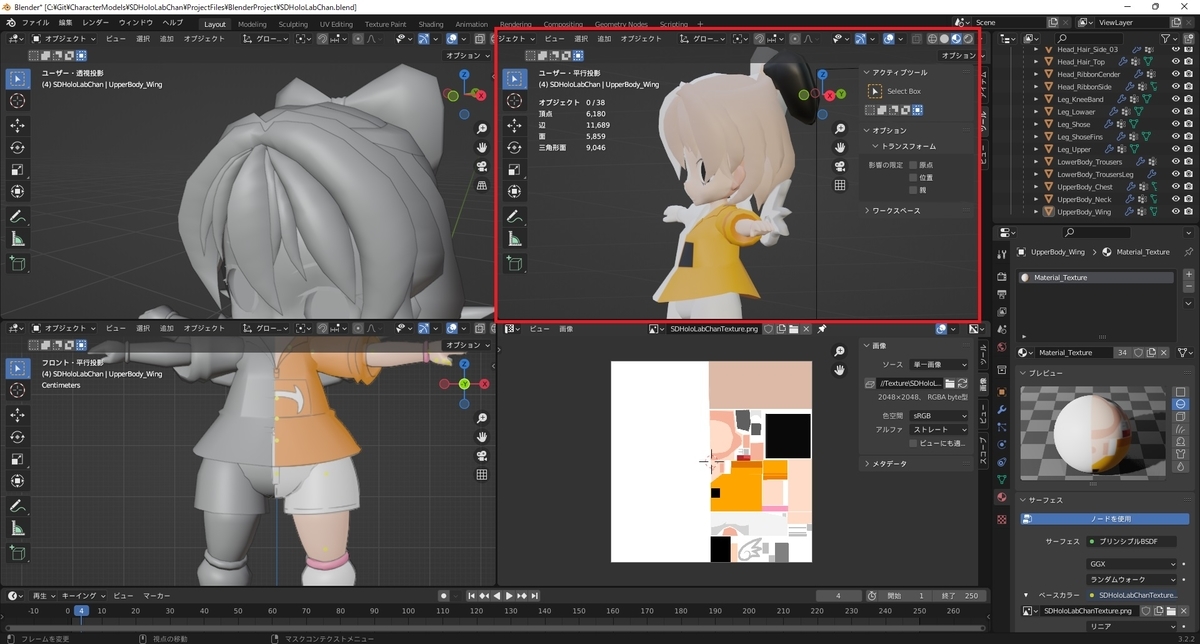1200x644 pixels.
Task: Enable 親 checkbox under トランスフォーム
Action: 912,189
